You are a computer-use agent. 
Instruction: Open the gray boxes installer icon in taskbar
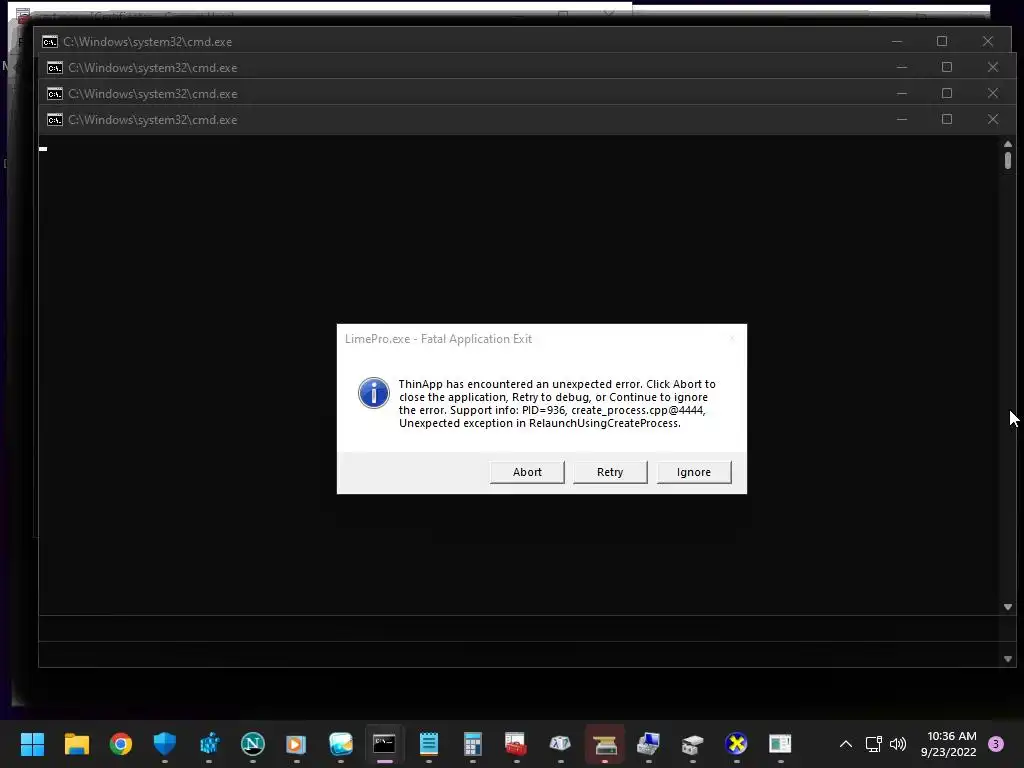tap(692, 744)
